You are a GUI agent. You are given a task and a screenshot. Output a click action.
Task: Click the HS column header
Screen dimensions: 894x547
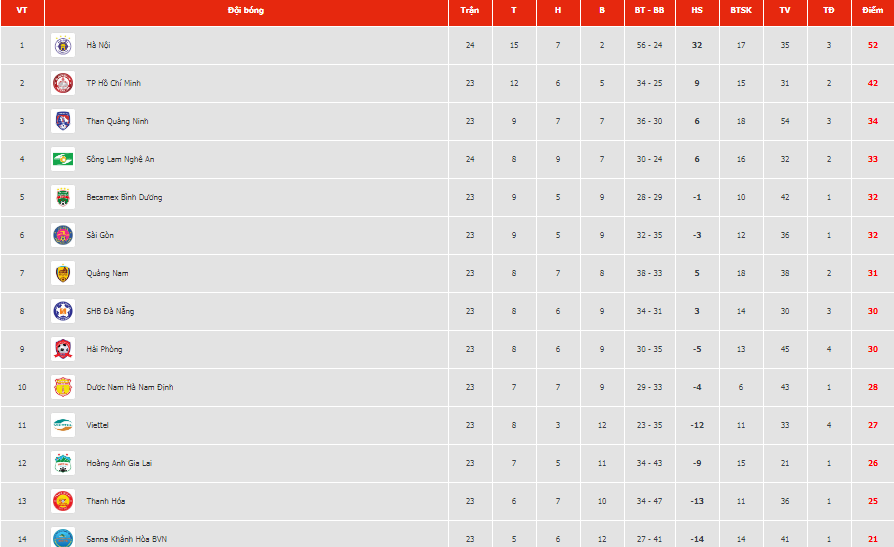click(x=697, y=10)
